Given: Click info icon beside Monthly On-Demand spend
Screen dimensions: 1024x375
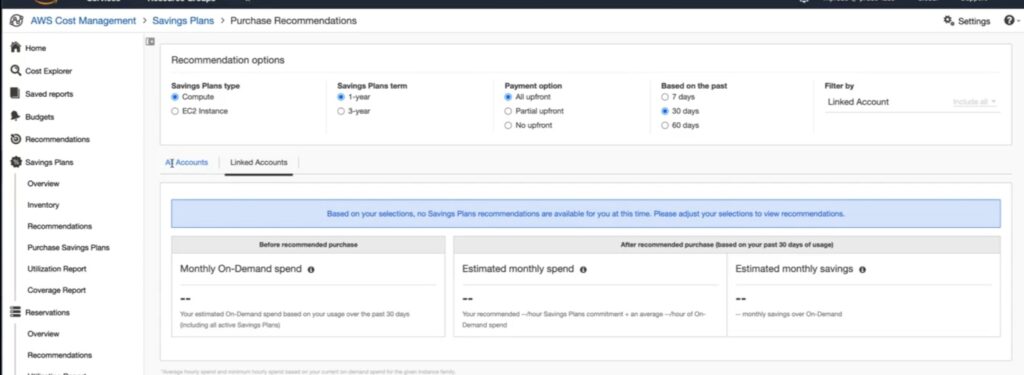Looking at the screenshot, I should (311, 269).
